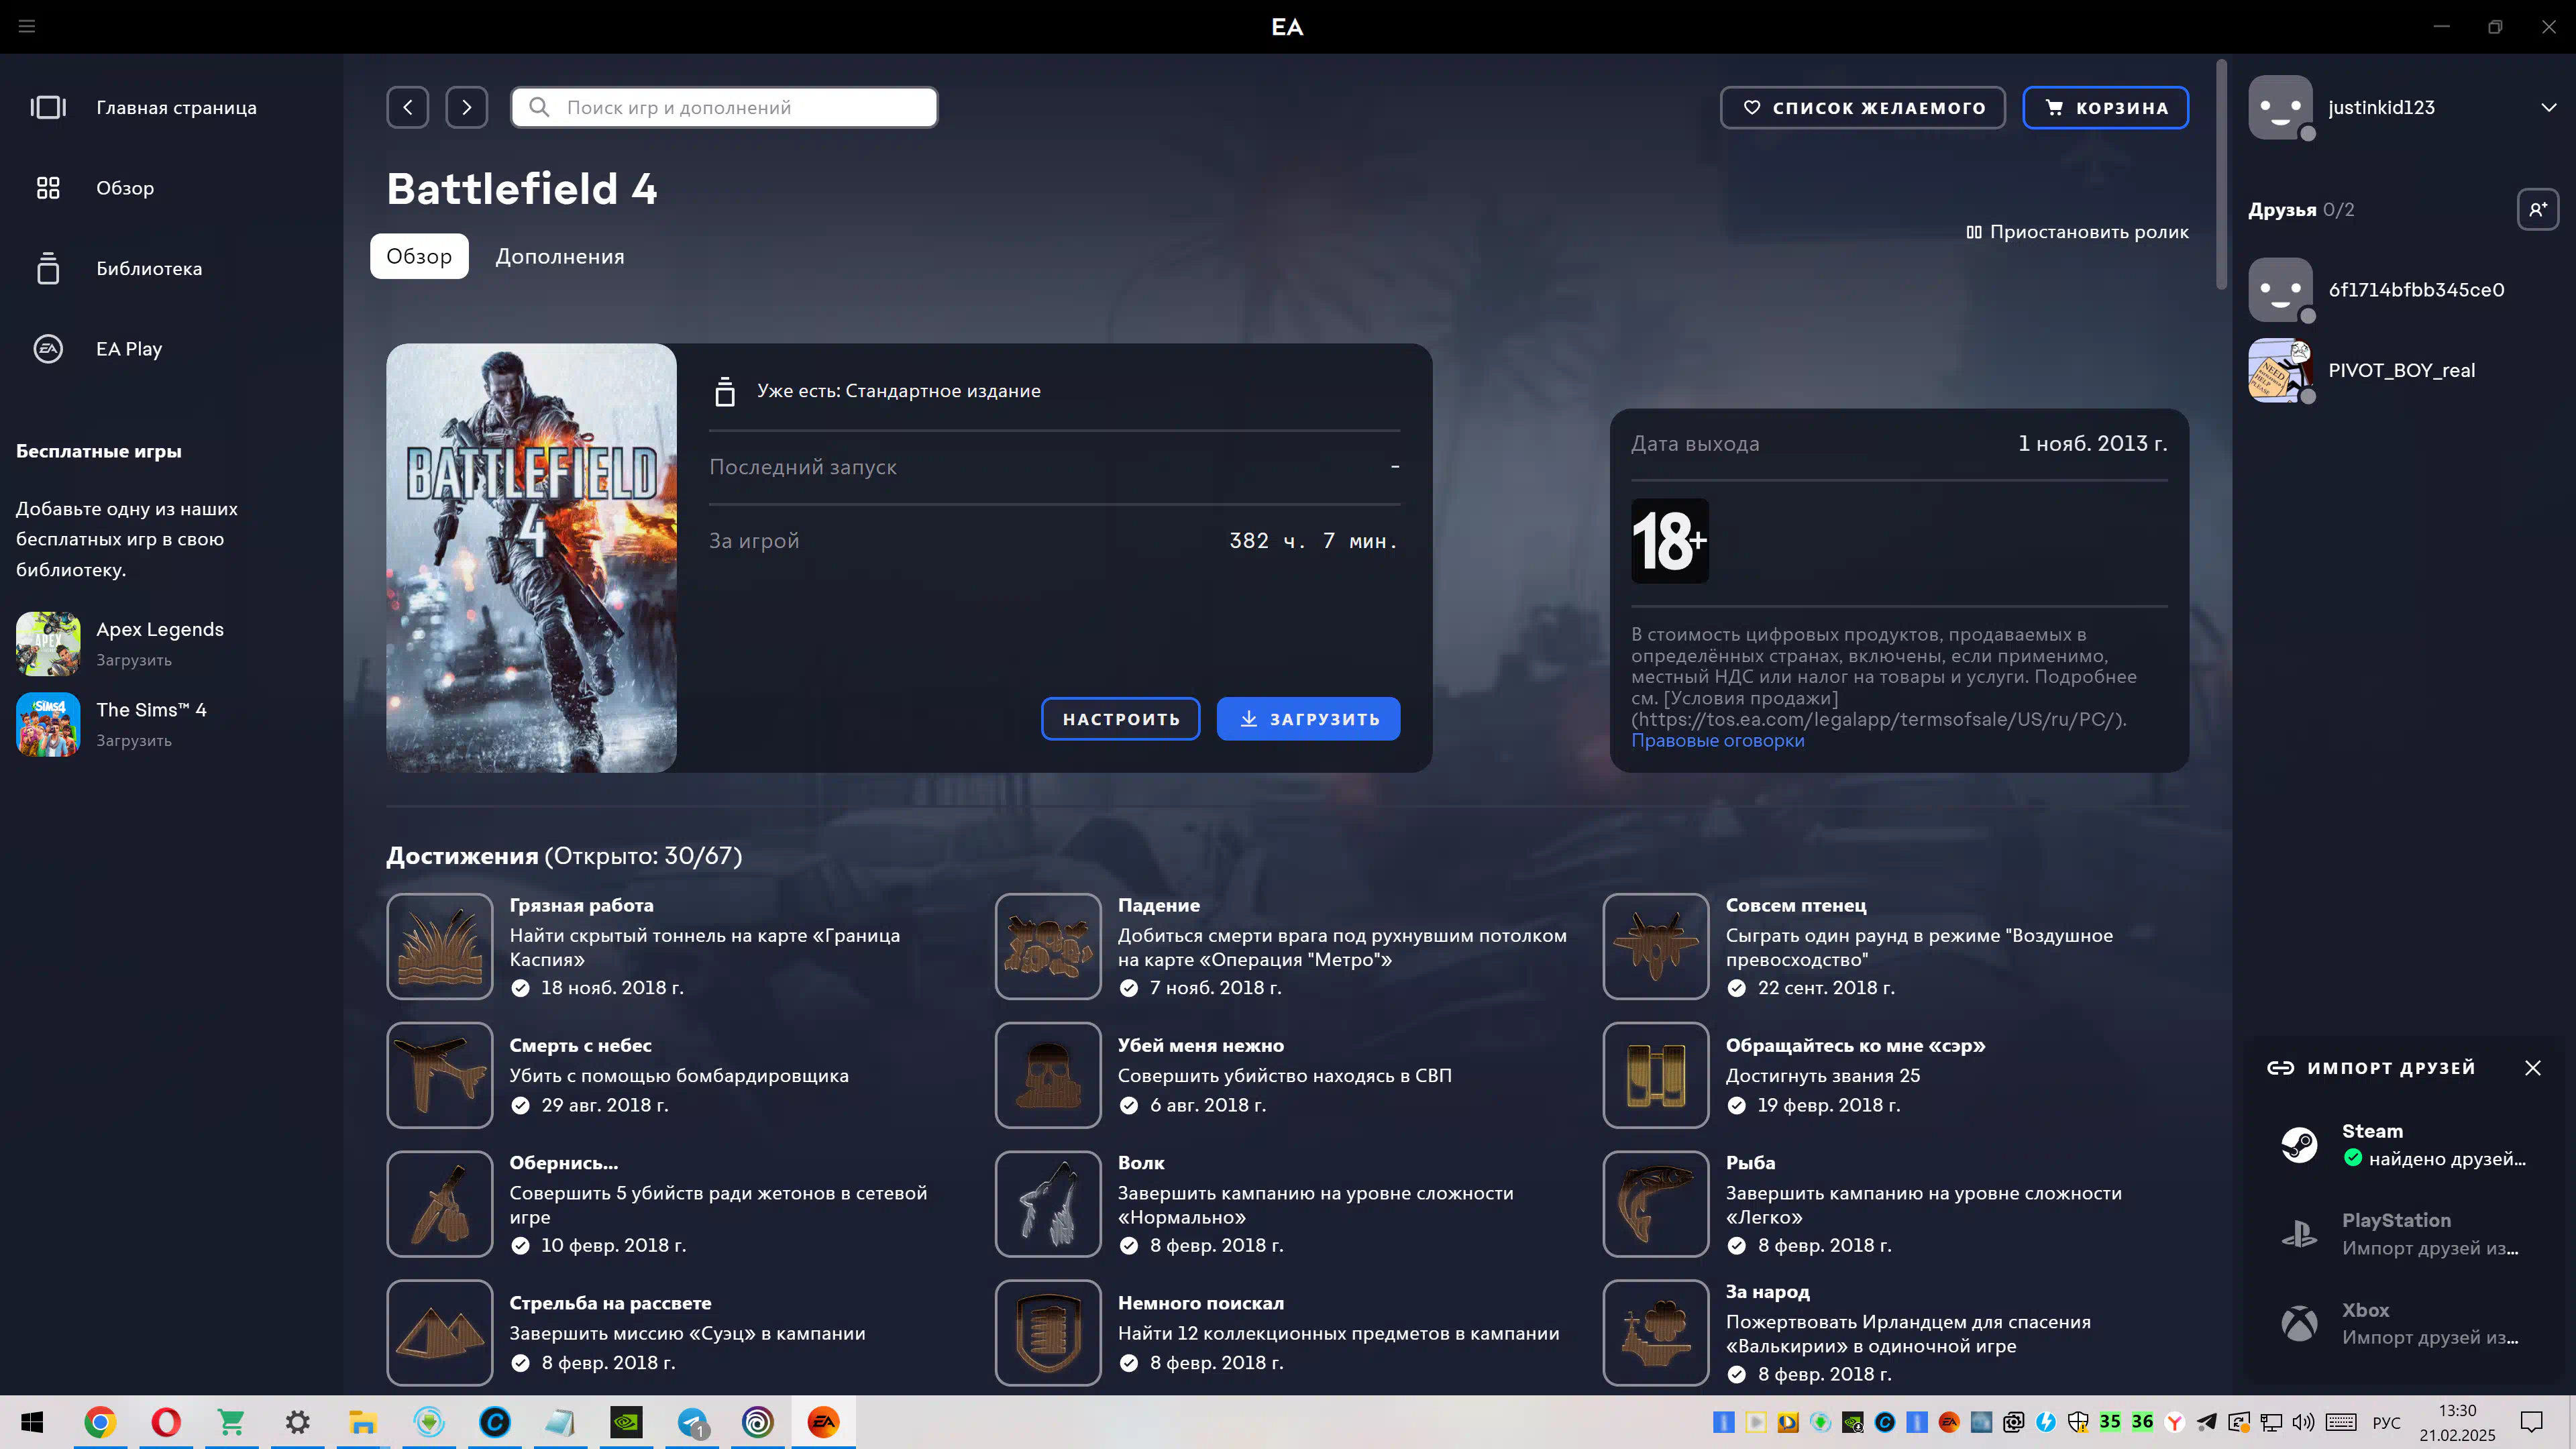Click Загрузить under Apex Legends
2576x1449 pixels.
(x=134, y=660)
